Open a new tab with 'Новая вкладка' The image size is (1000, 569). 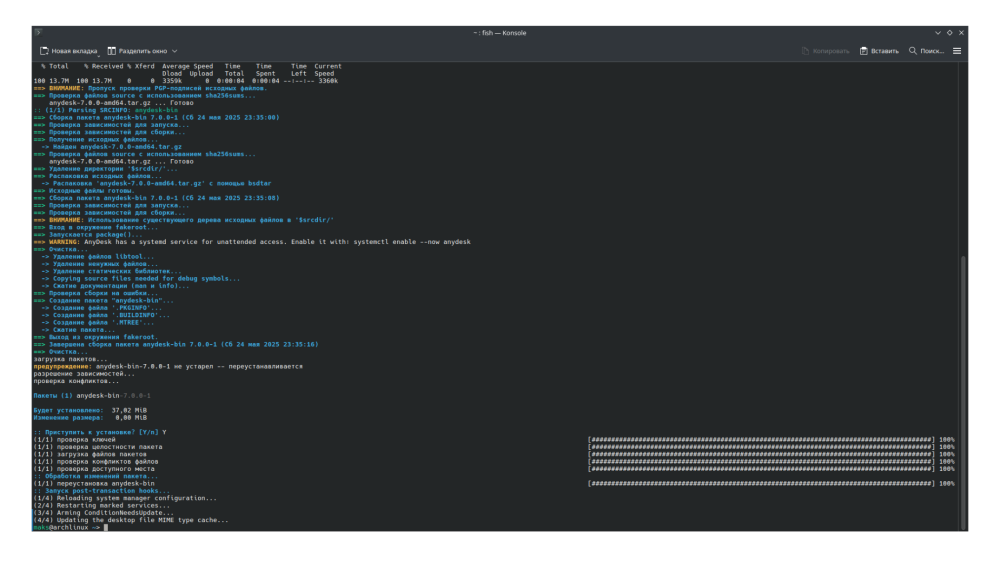[x=68, y=51]
